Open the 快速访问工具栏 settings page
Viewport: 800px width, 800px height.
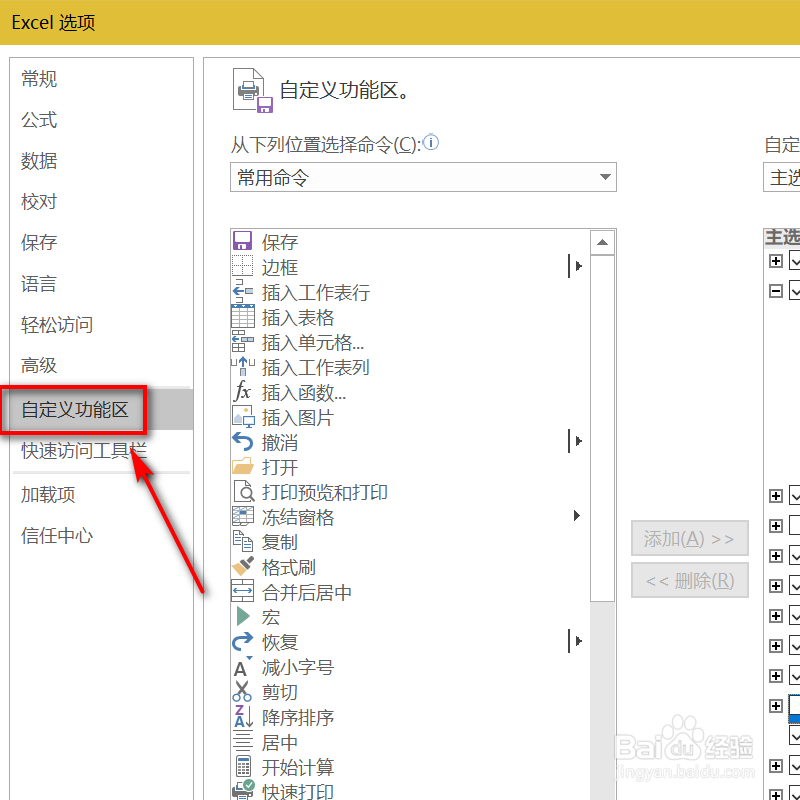(82, 451)
